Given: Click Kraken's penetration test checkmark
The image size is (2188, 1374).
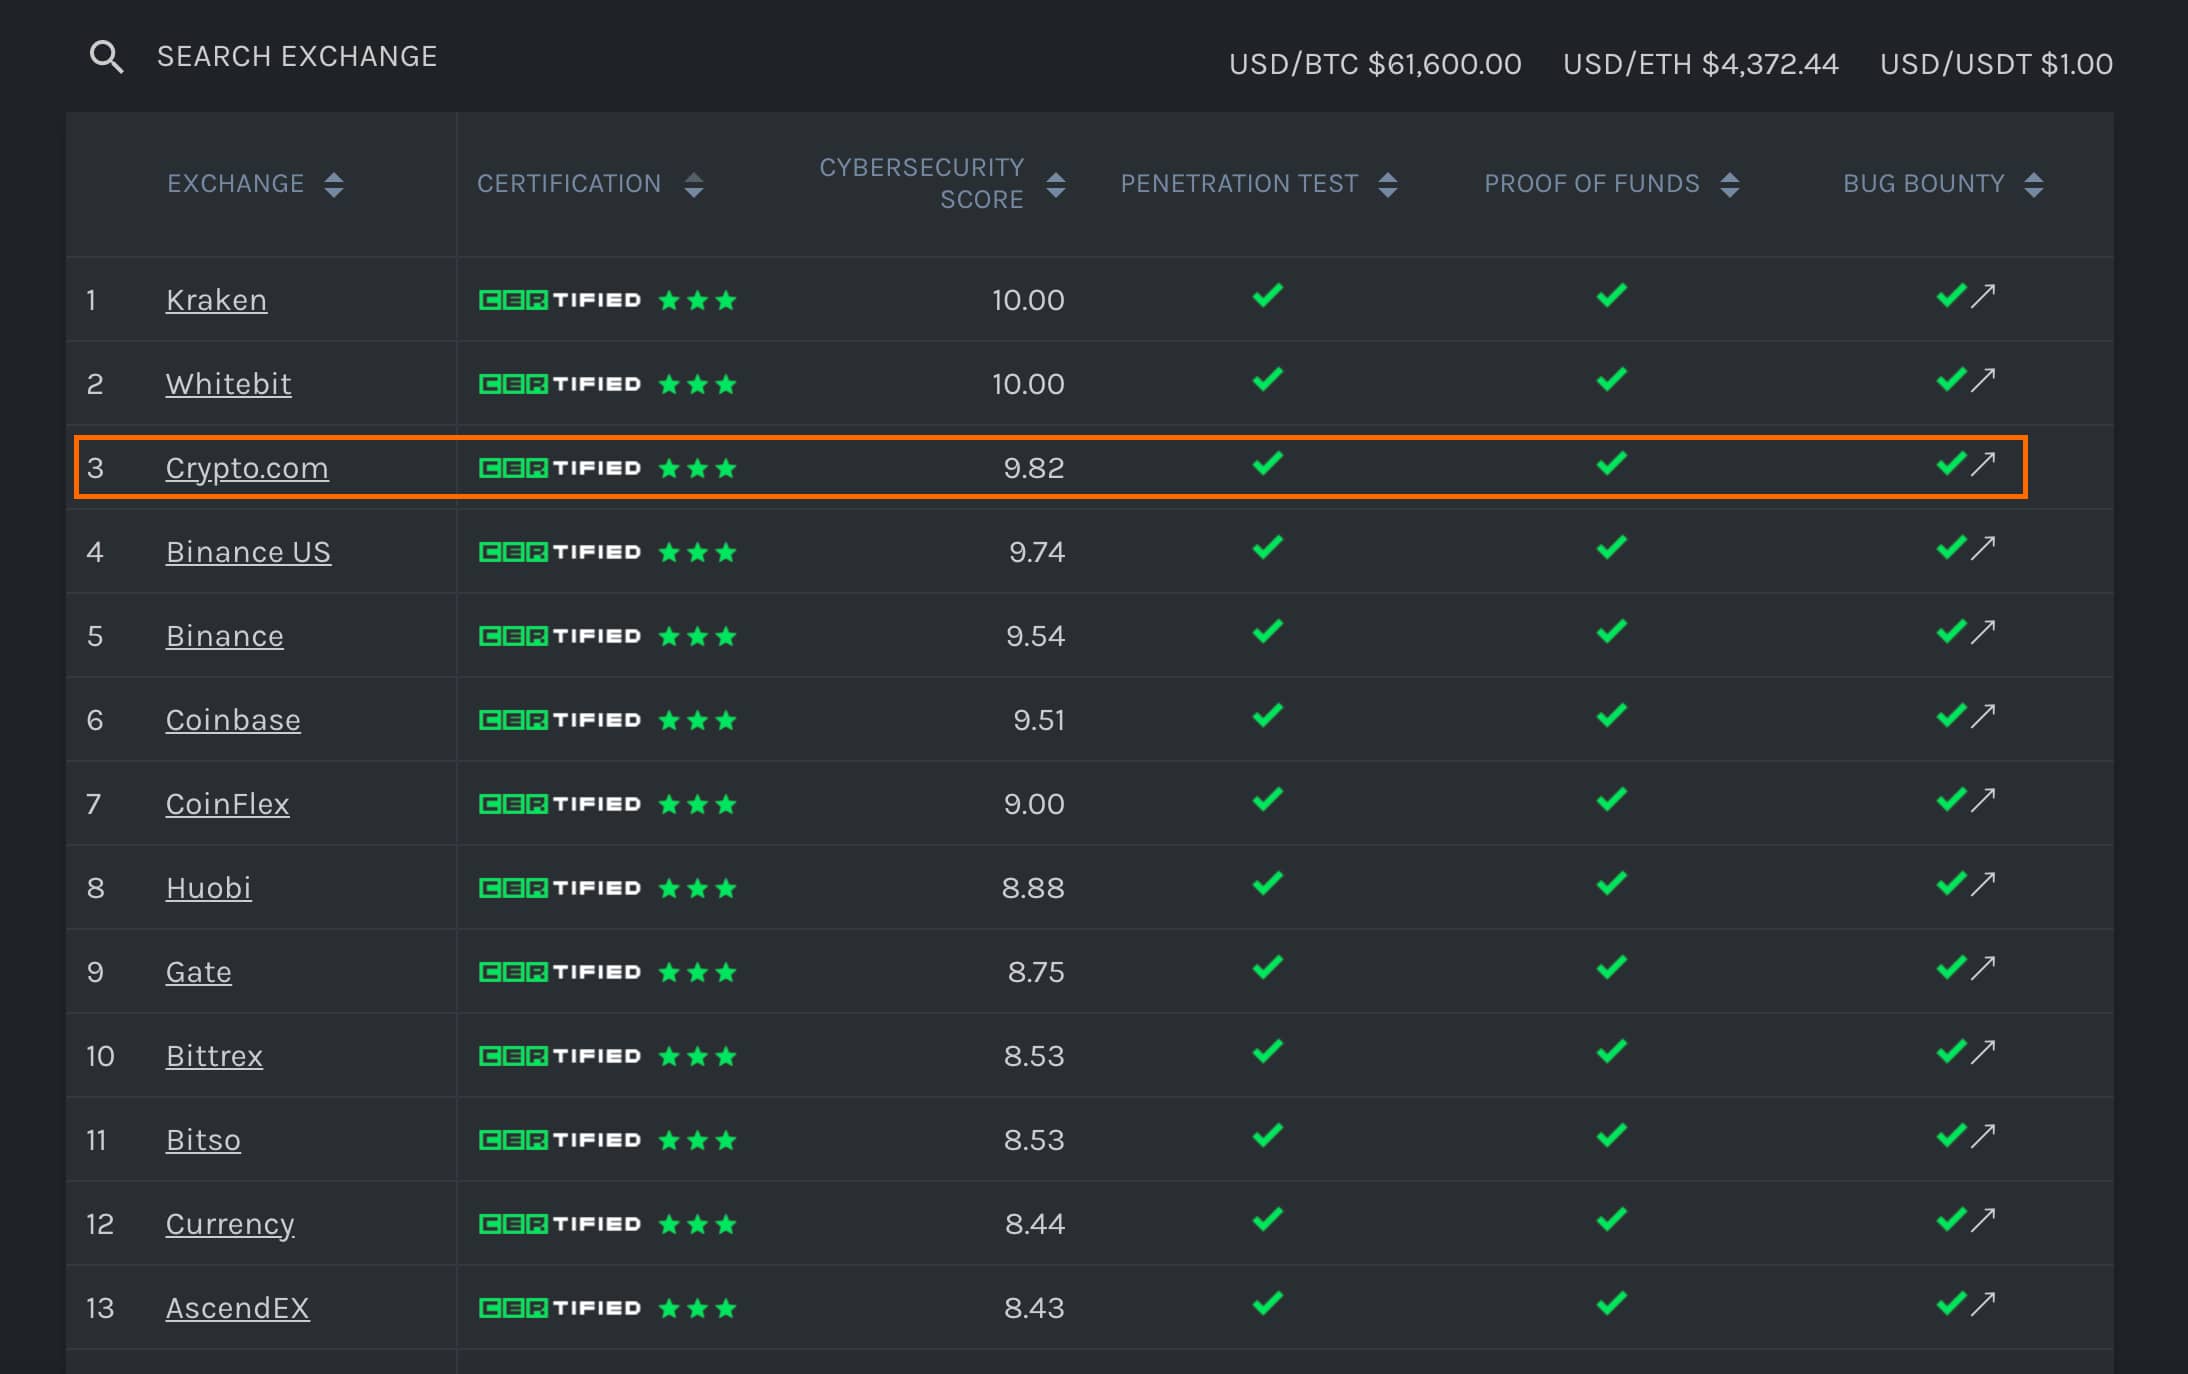Looking at the screenshot, I should pyautogui.click(x=1267, y=296).
